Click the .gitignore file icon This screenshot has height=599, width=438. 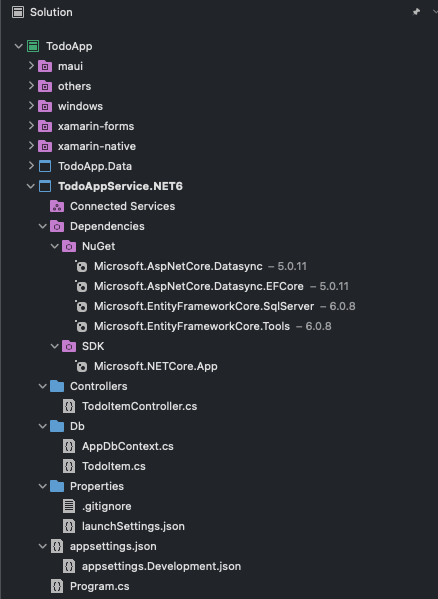[x=69, y=506]
